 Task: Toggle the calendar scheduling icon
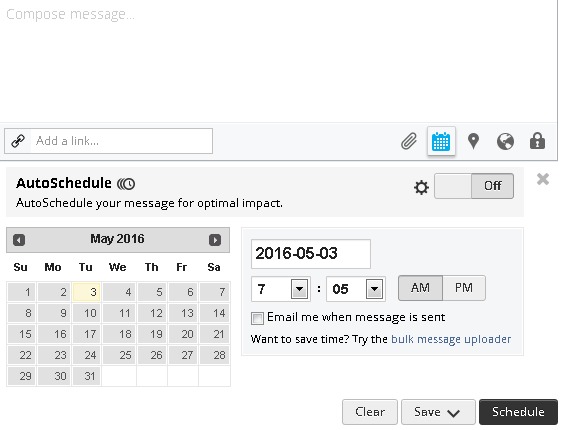pos(441,141)
